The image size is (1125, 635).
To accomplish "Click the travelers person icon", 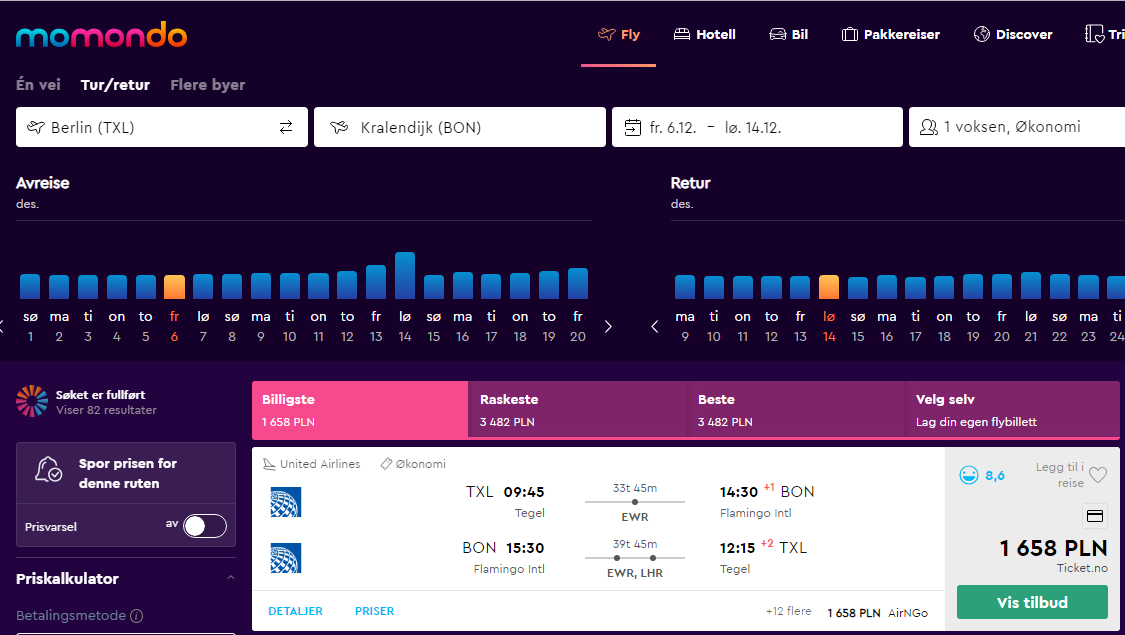I will click(x=928, y=127).
